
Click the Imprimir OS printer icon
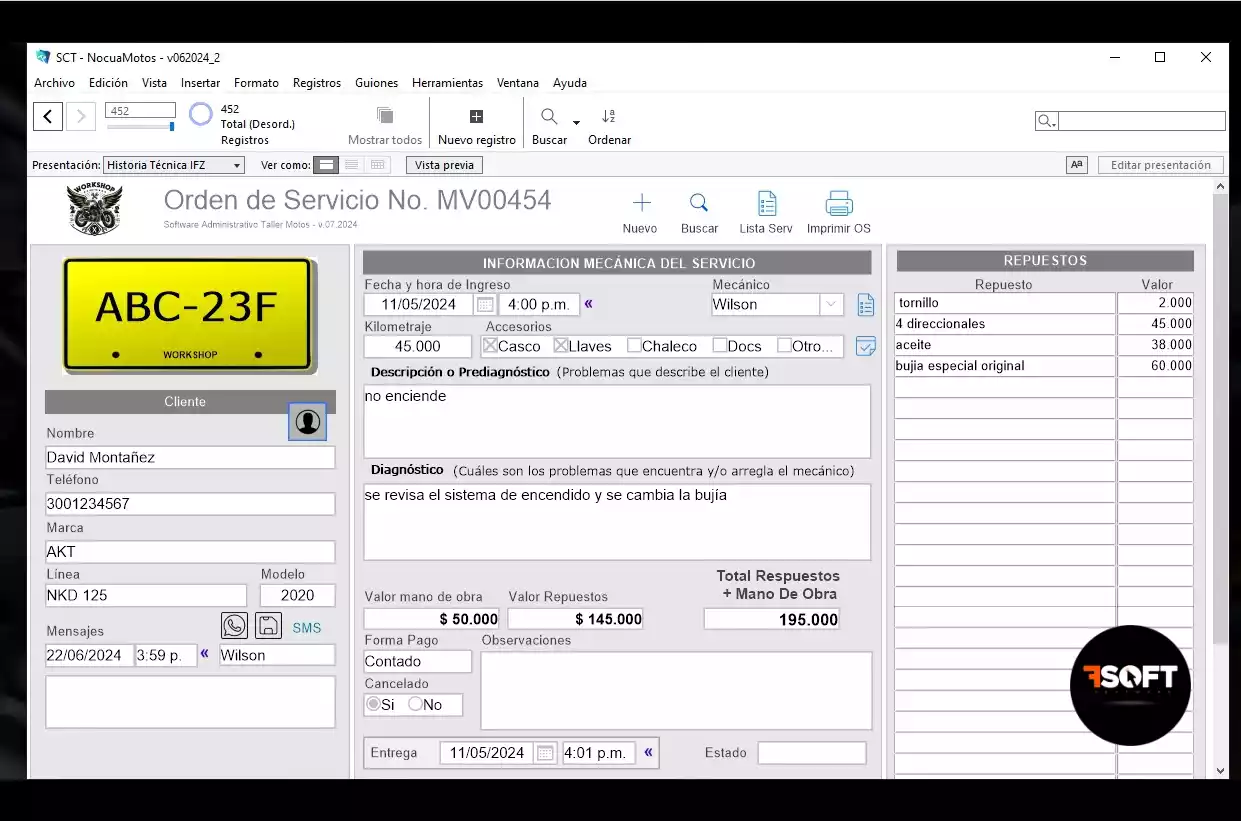pos(838,204)
